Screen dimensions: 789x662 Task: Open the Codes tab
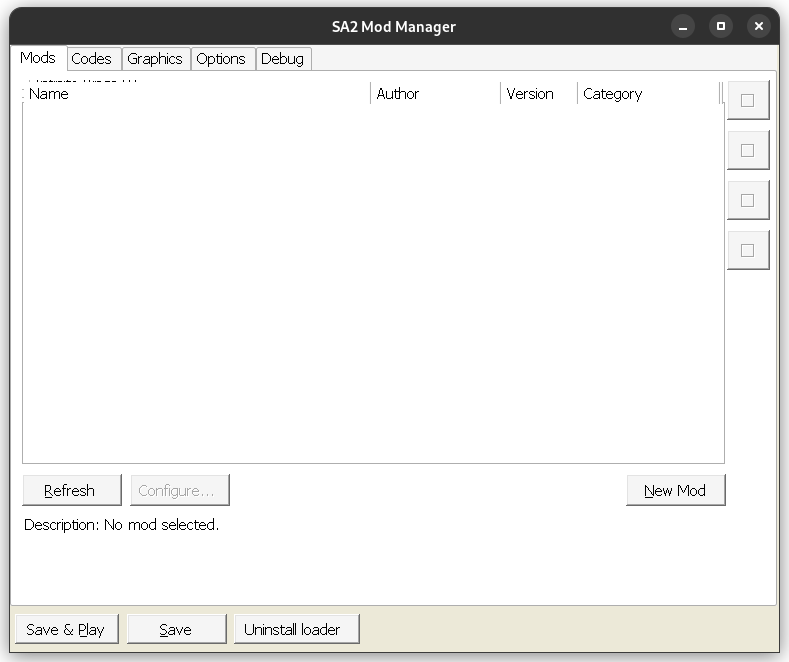(x=94, y=59)
